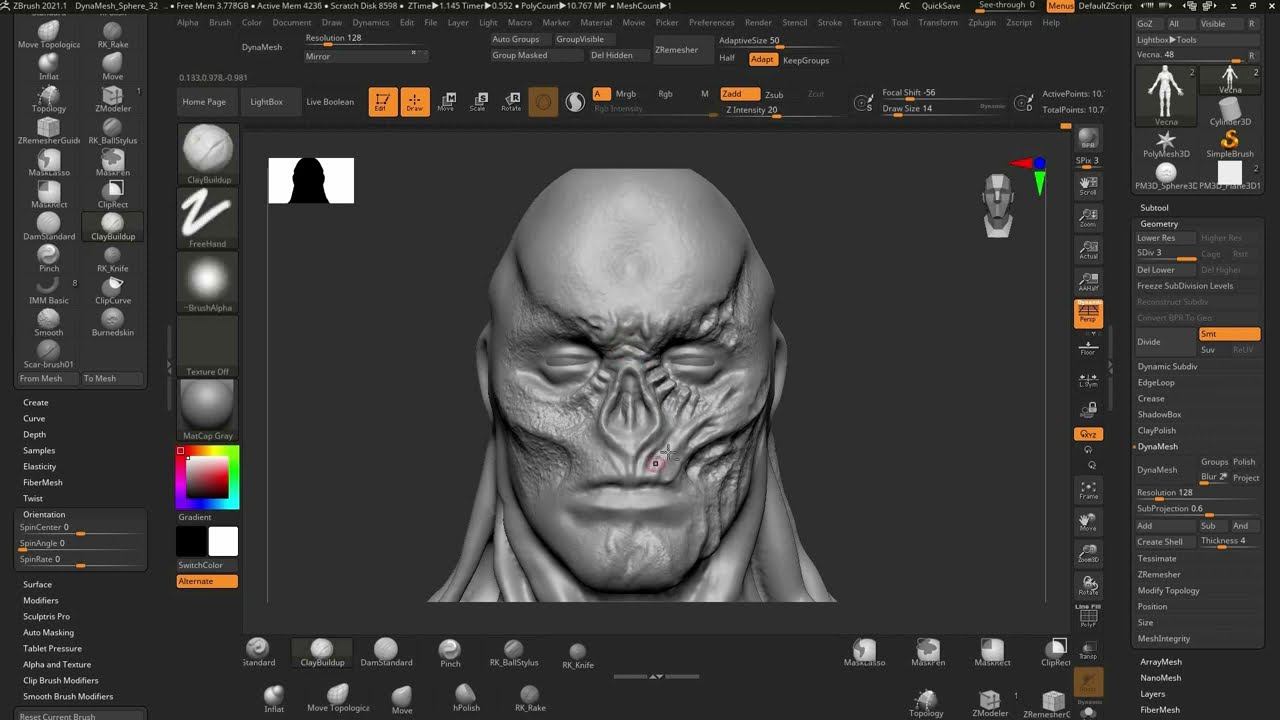1280x720 pixels.
Task: Choose the PolyMesh3D star tool
Action: pos(1166,145)
